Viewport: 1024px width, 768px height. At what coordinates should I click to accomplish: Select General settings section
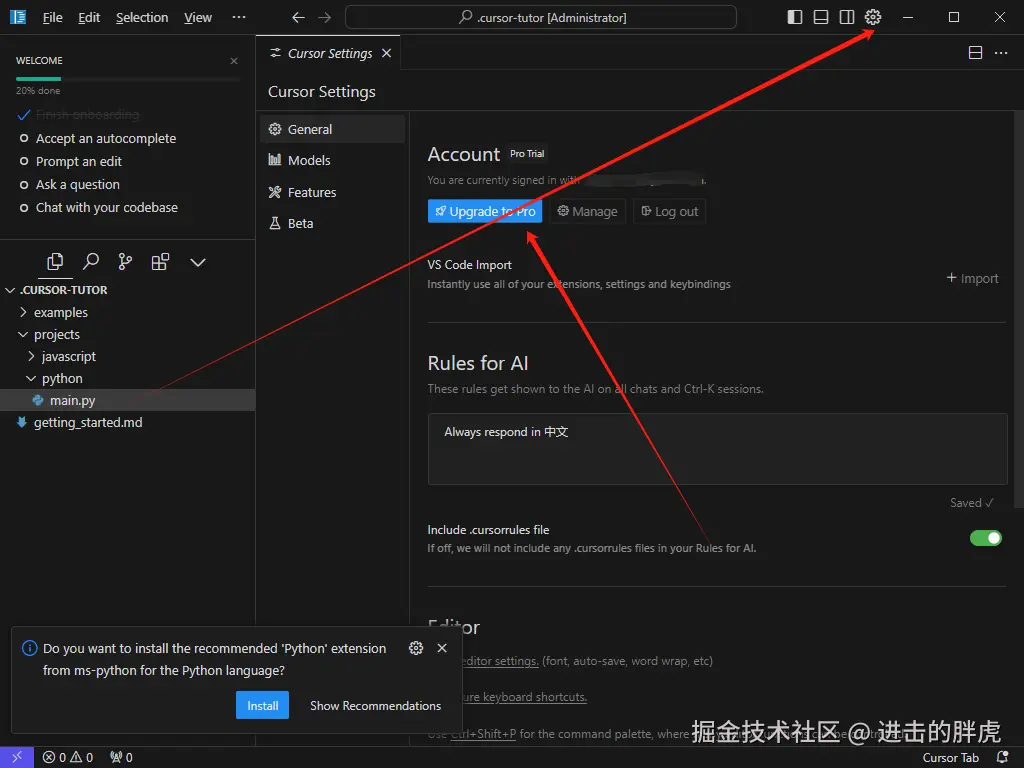click(x=332, y=129)
